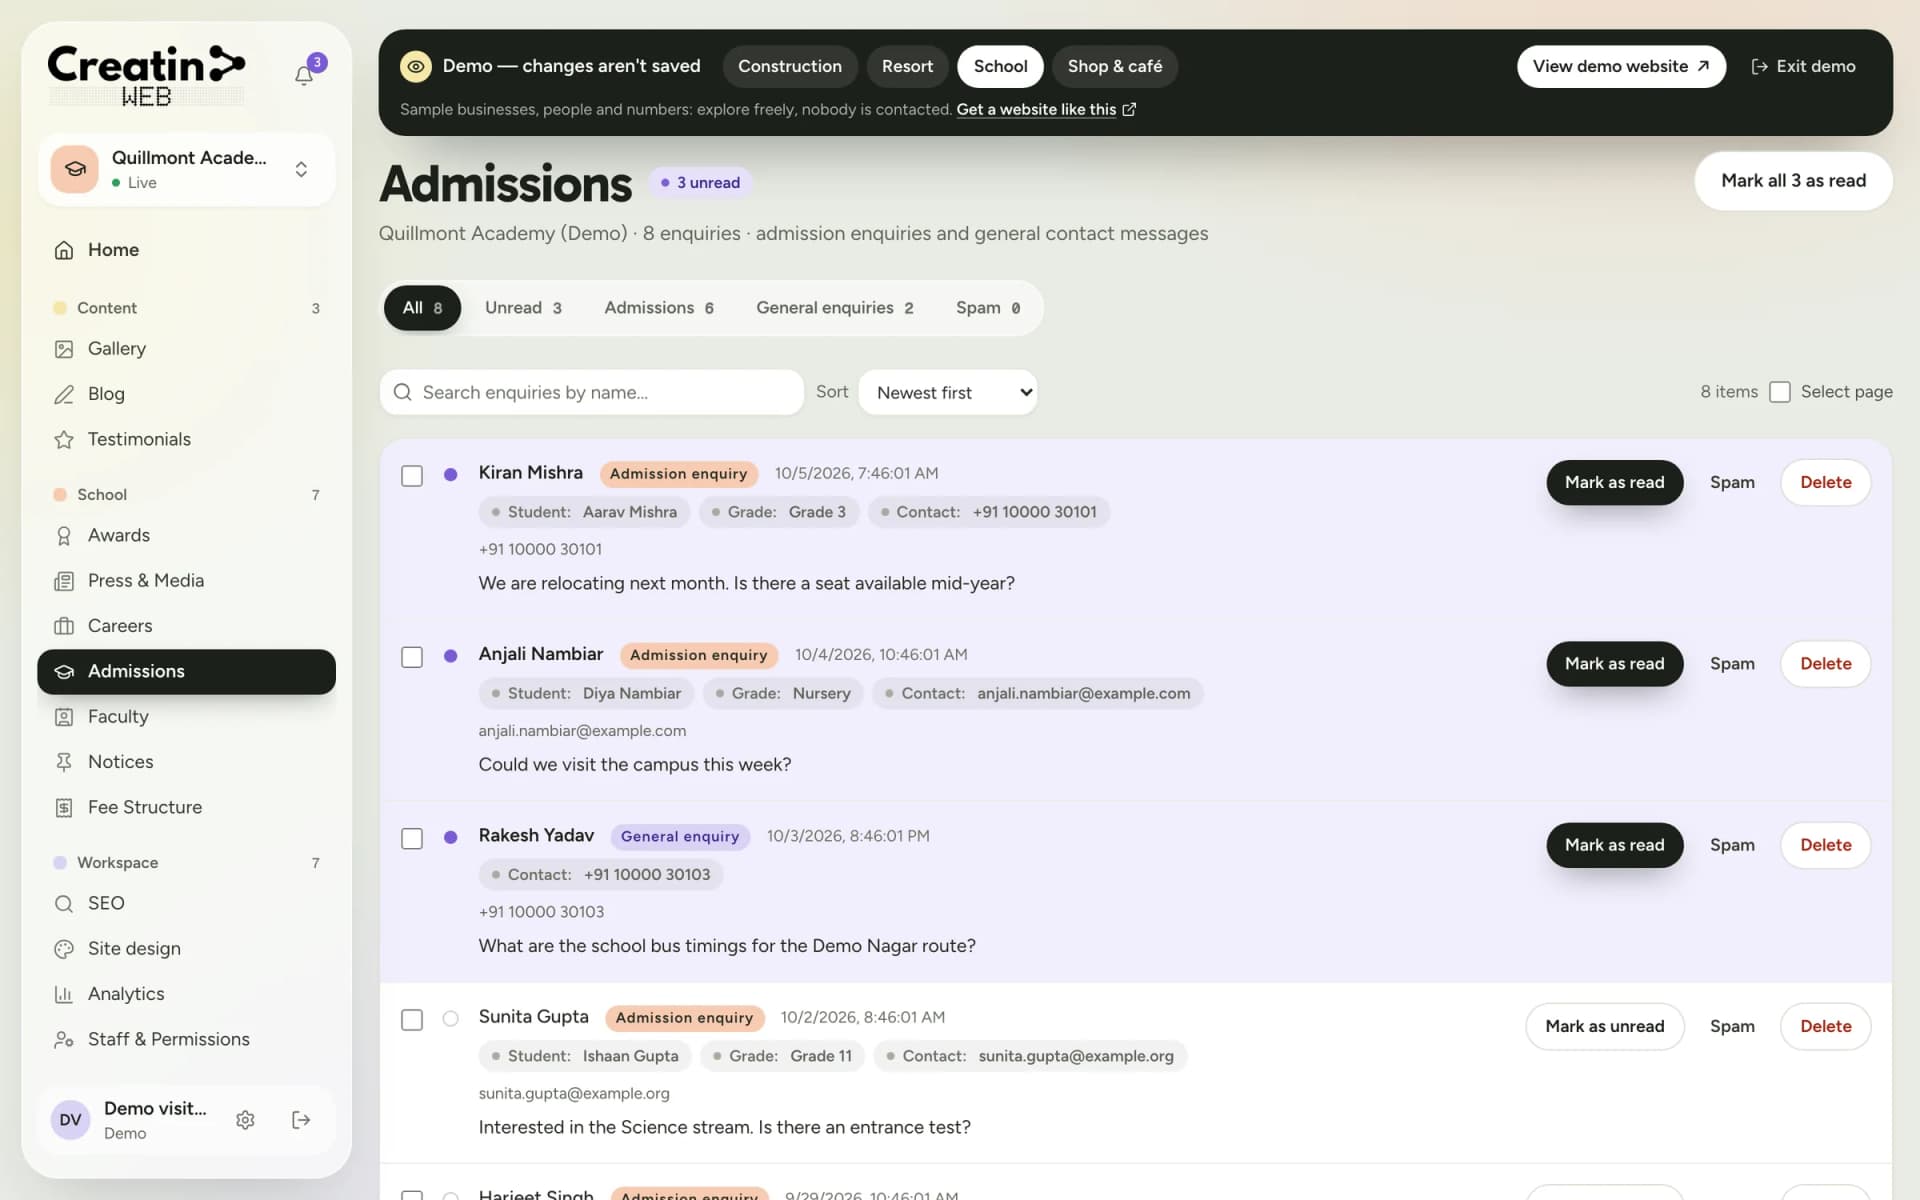Switch demo to Shop & café
1920x1200 pixels.
[x=1115, y=66]
